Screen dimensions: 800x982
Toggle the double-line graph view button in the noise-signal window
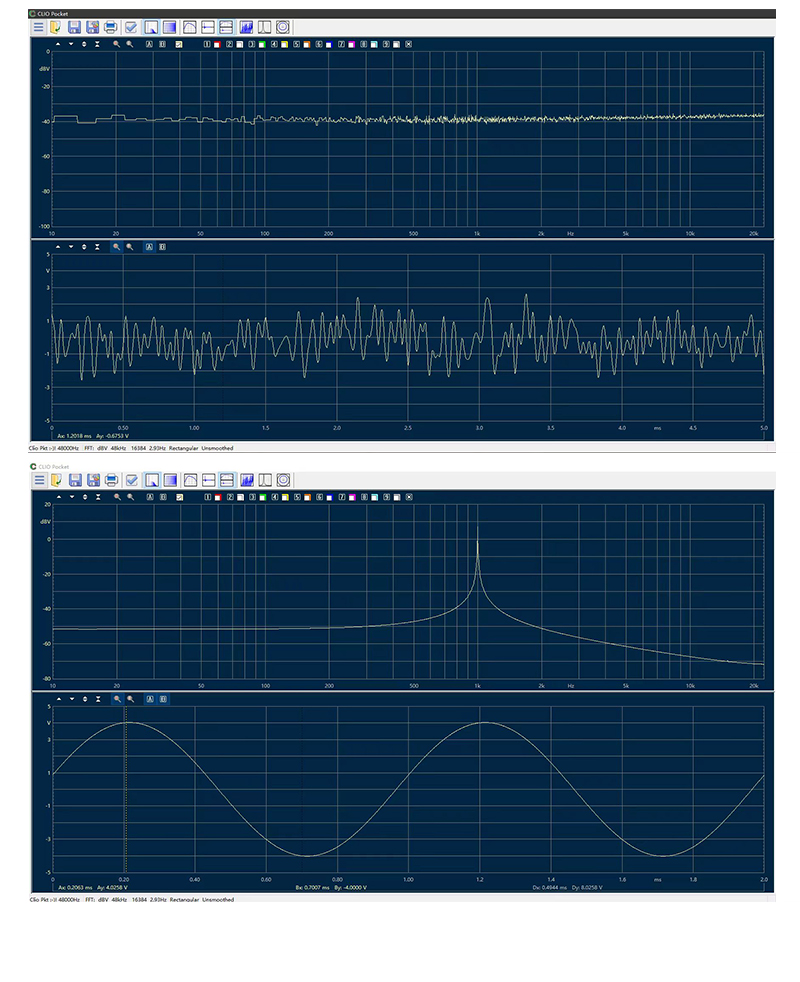point(226,27)
